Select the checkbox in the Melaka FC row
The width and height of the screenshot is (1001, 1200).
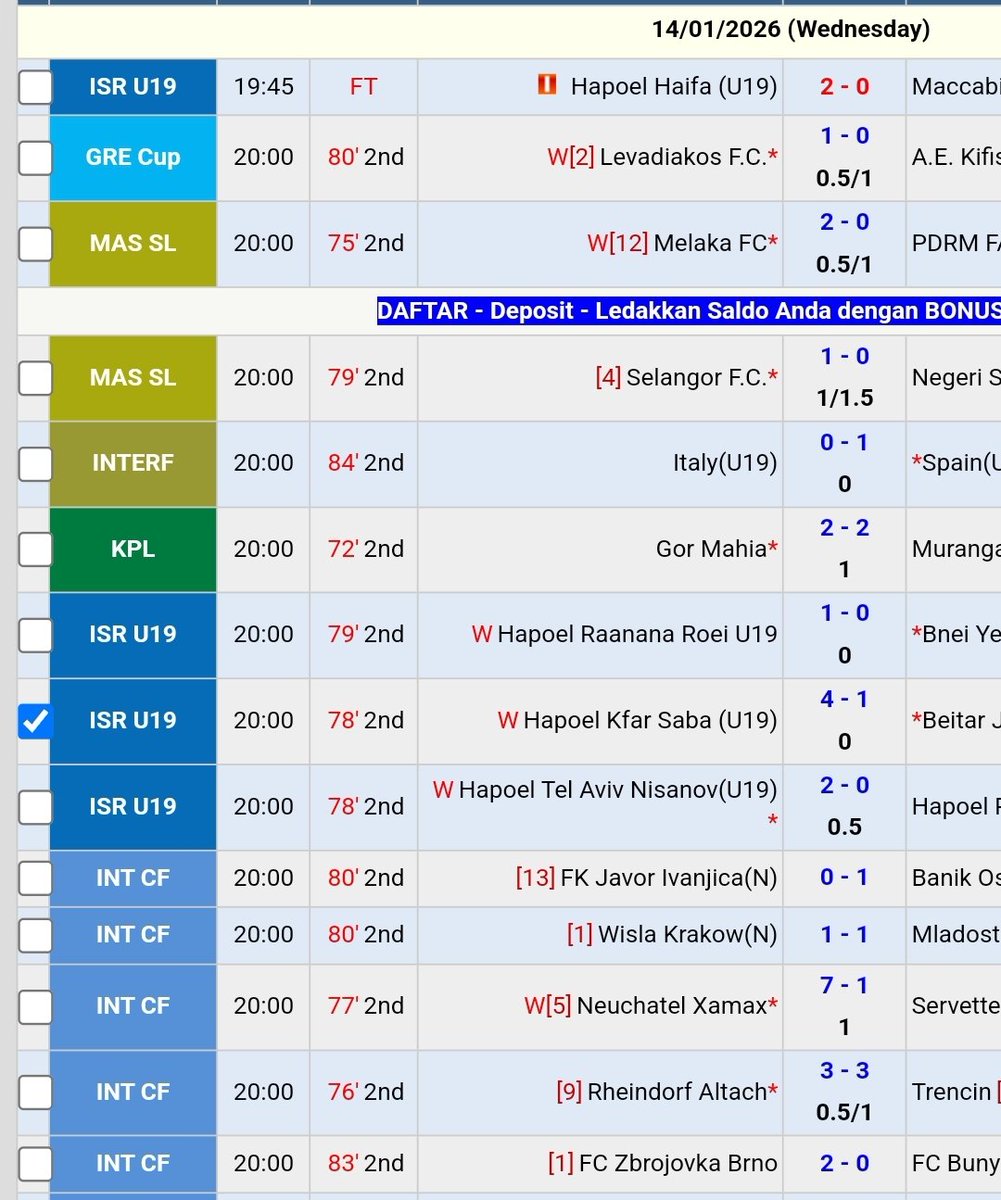[35, 243]
